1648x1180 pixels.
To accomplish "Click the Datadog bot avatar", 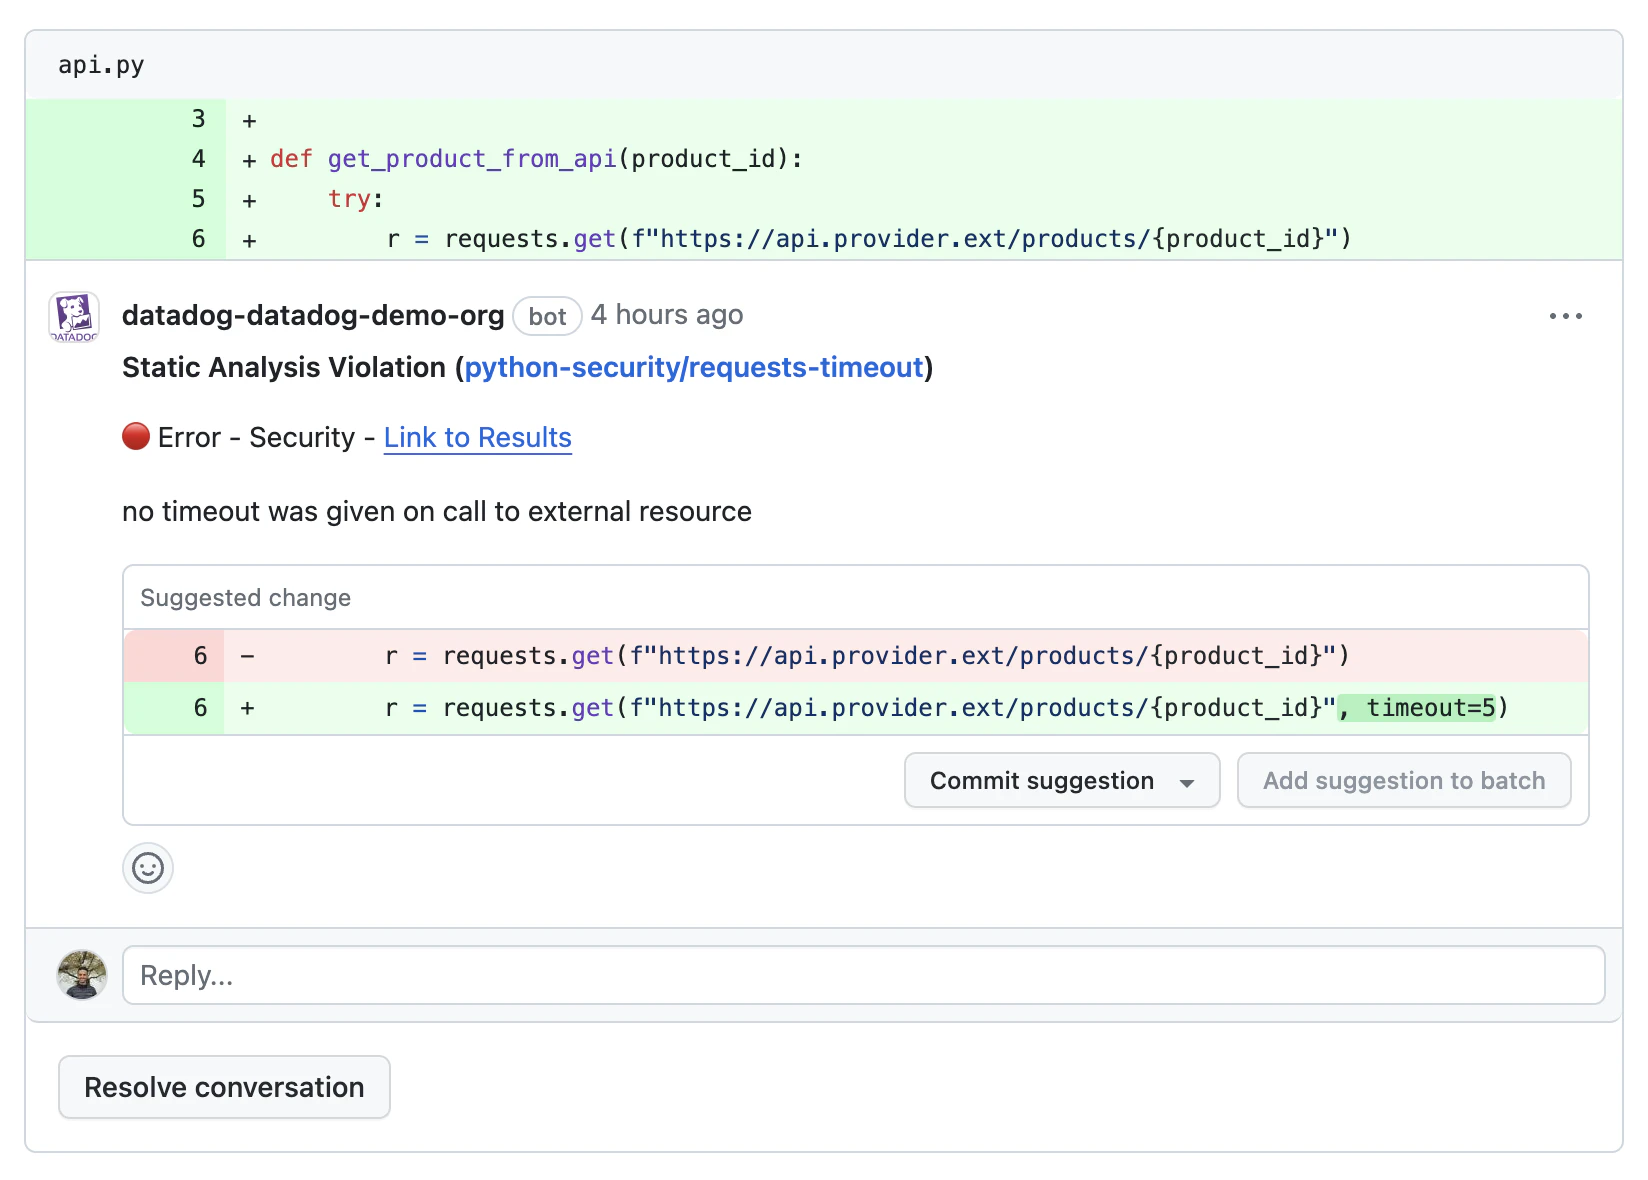I will 74,317.
